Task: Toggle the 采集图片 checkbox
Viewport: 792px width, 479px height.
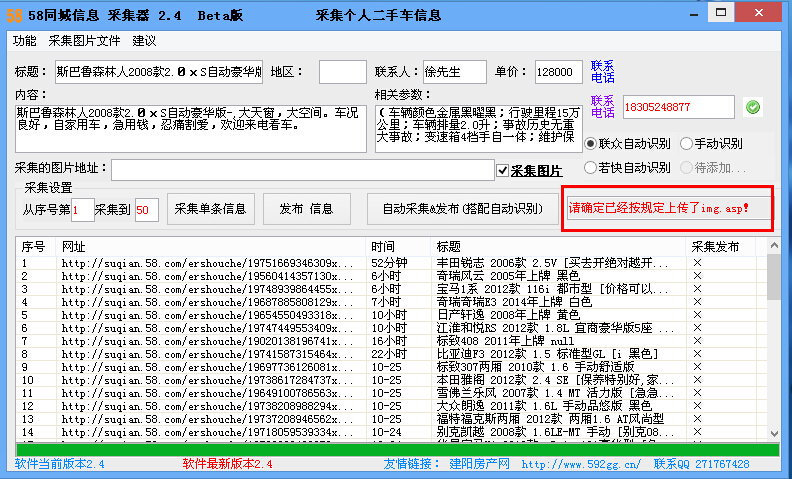Action: point(503,171)
